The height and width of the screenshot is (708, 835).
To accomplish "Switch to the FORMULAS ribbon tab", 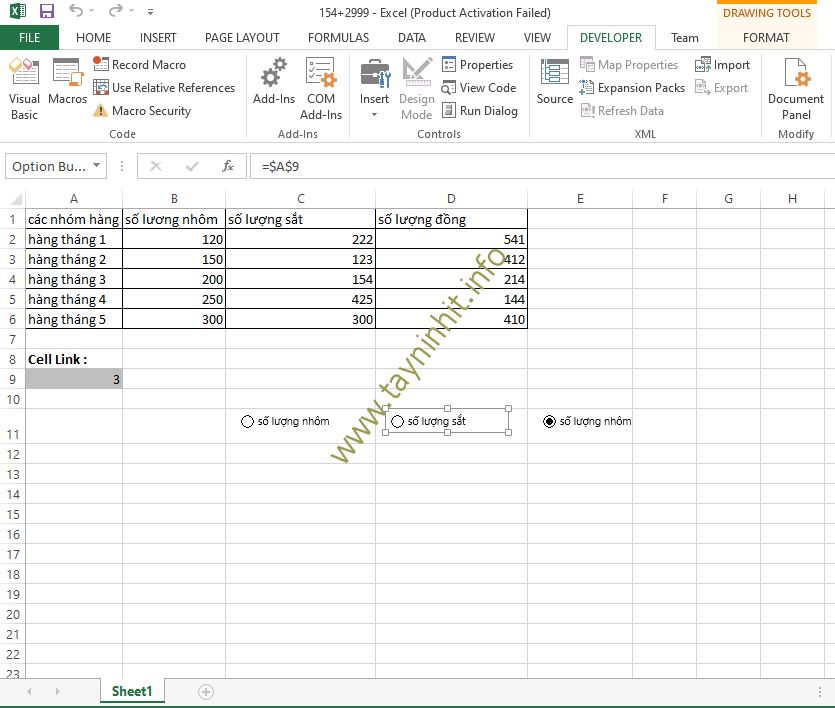I will tap(338, 38).
